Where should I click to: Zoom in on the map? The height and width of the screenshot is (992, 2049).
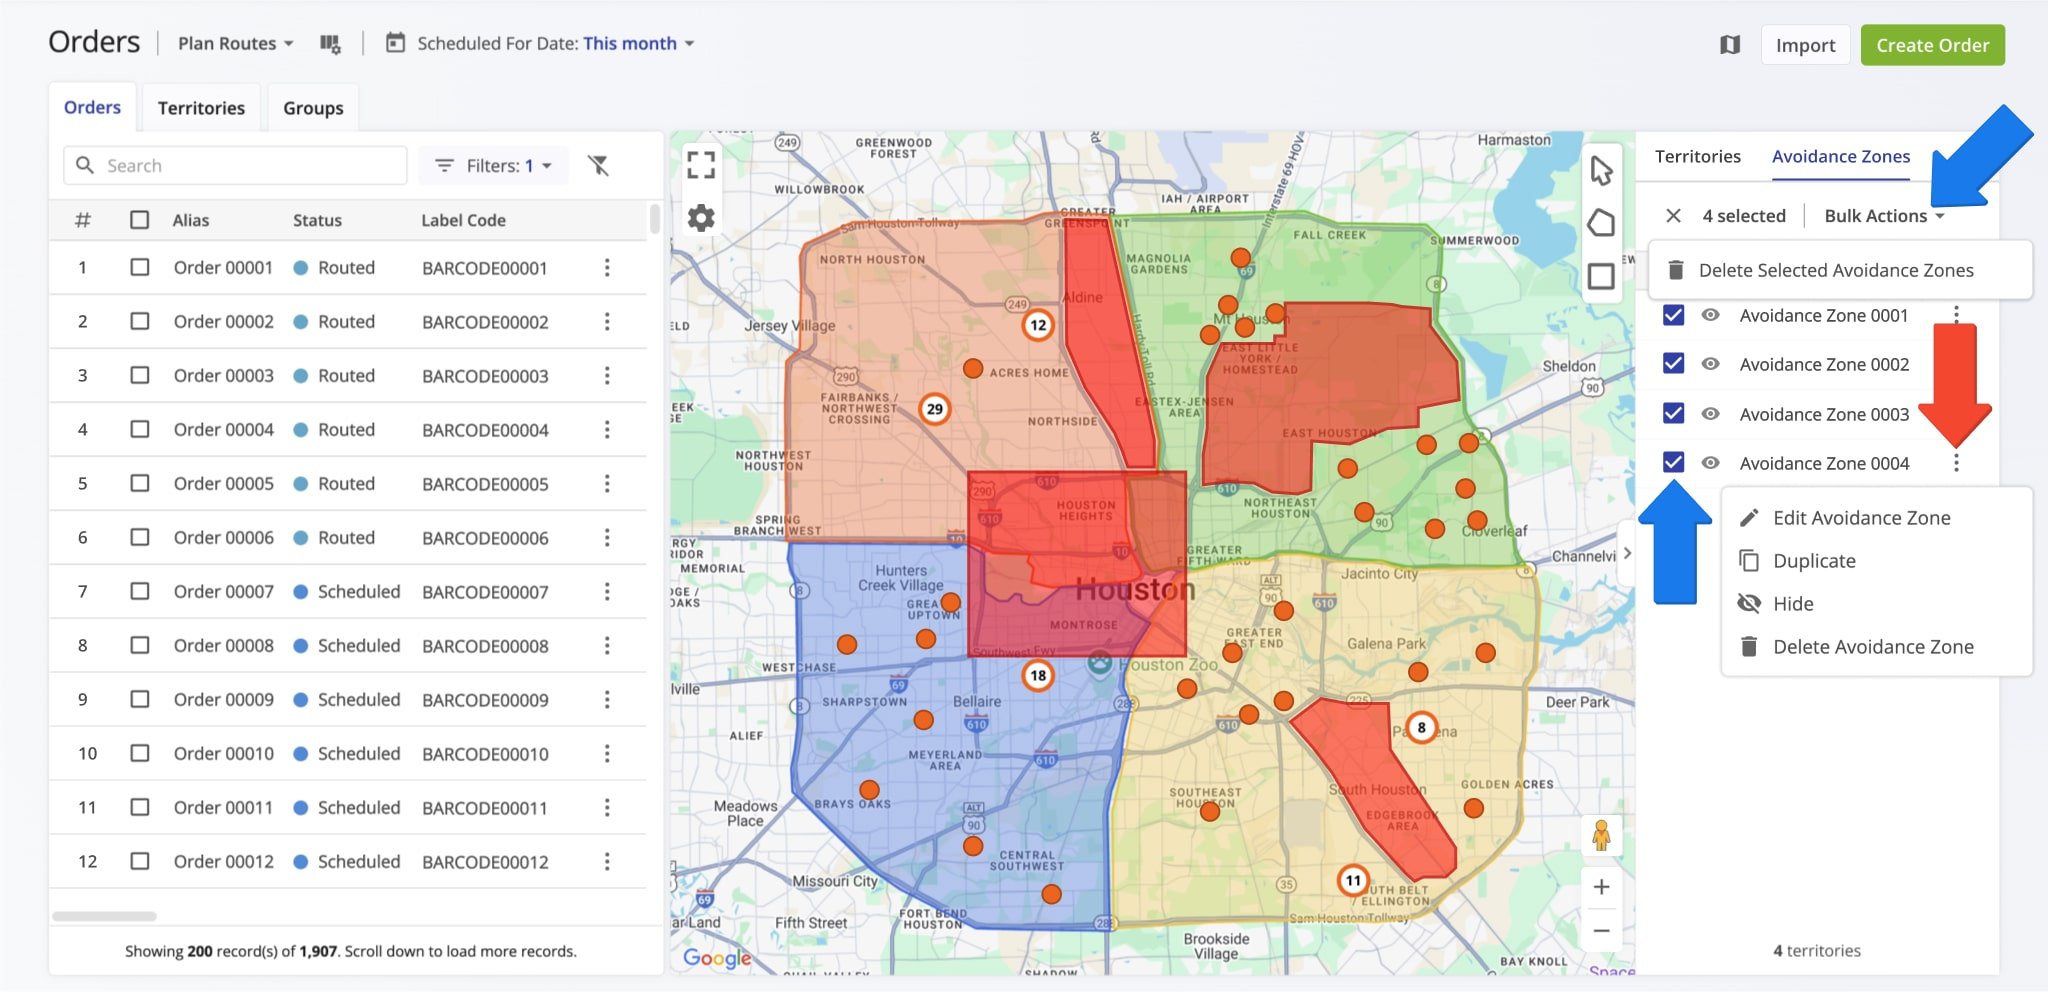click(x=1601, y=887)
